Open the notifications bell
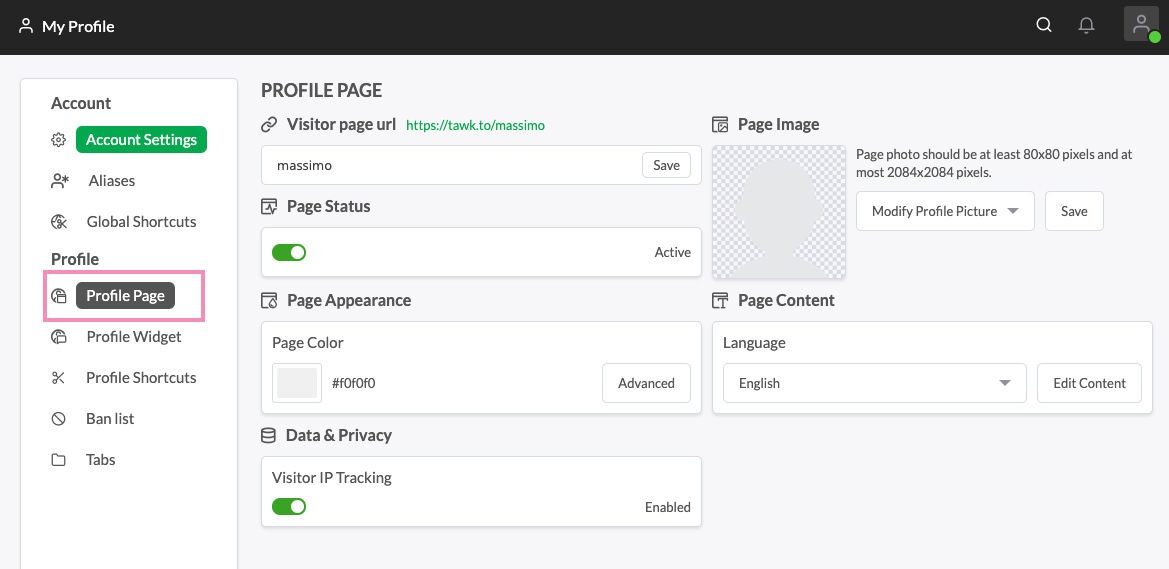 pyautogui.click(x=1086, y=26)
